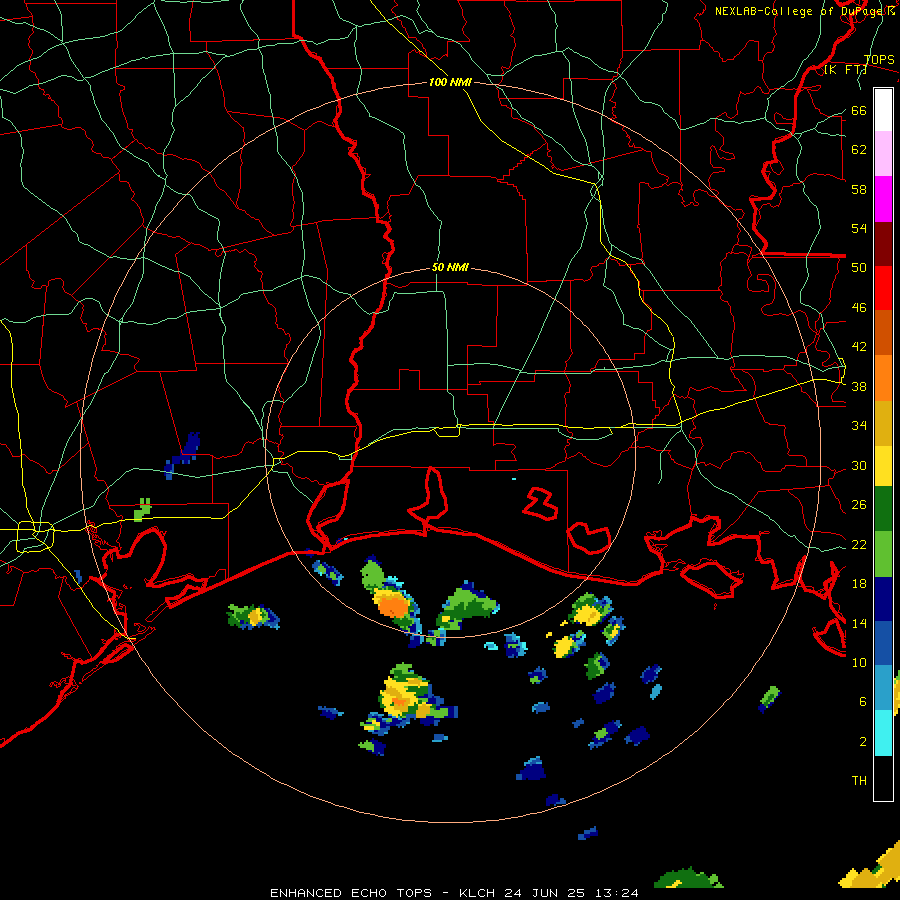This screenshot has height=900, width=900.
Task: Click the 'ENHANCED ECHO TOPS' product title
Action: click(351, 893)
